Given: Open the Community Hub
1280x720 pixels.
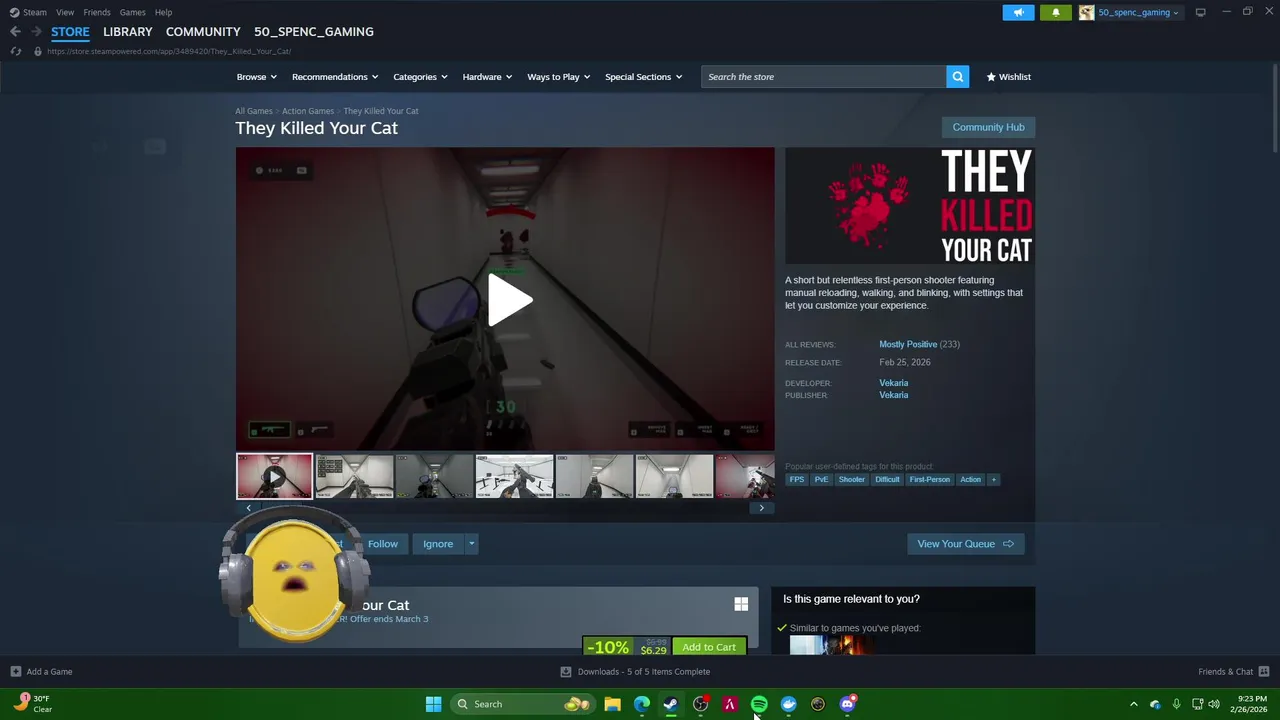Looking at the screenshot, I should pyautogui.click(x=988, y=127).
